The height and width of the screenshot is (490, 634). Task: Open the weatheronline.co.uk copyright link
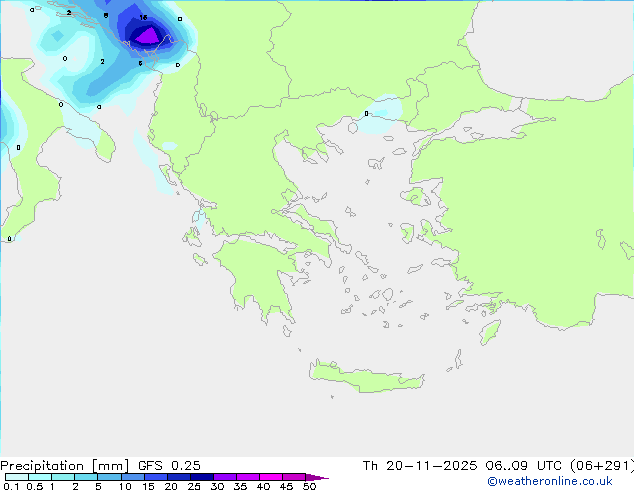pos(550,481)
